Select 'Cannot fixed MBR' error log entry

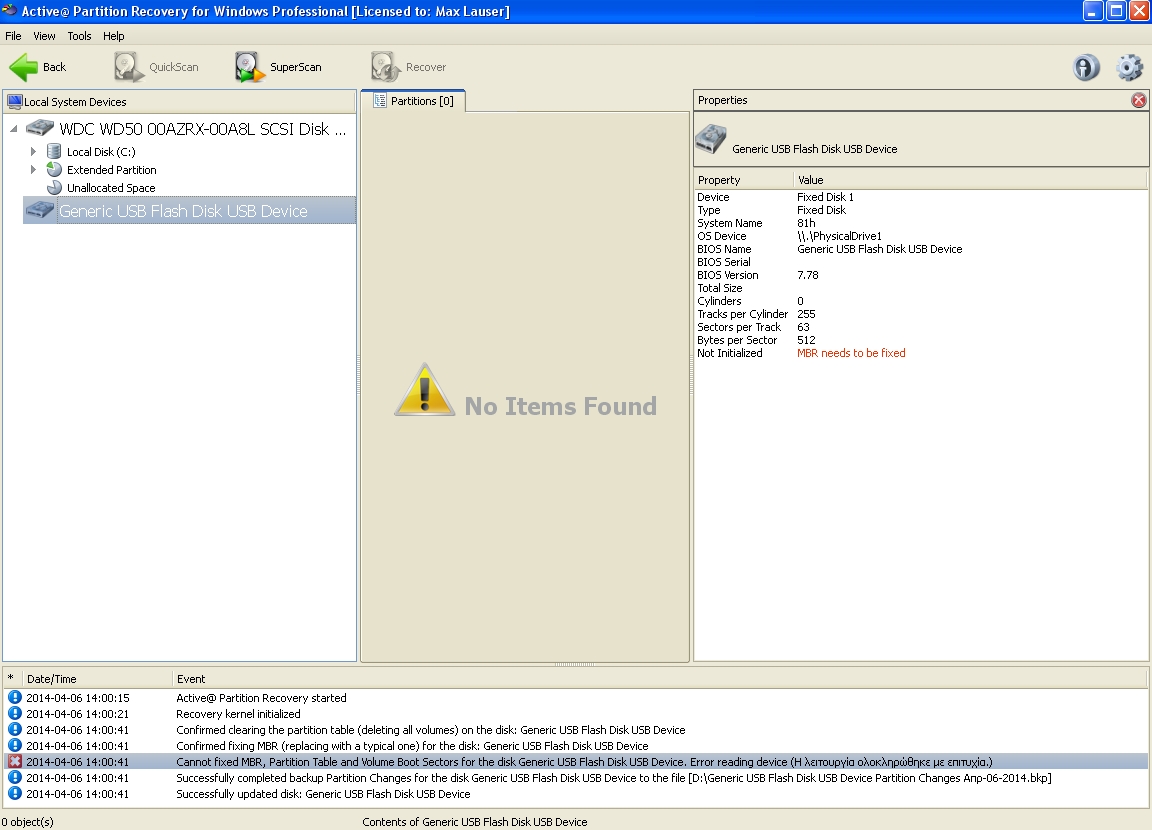coord(576,762)
